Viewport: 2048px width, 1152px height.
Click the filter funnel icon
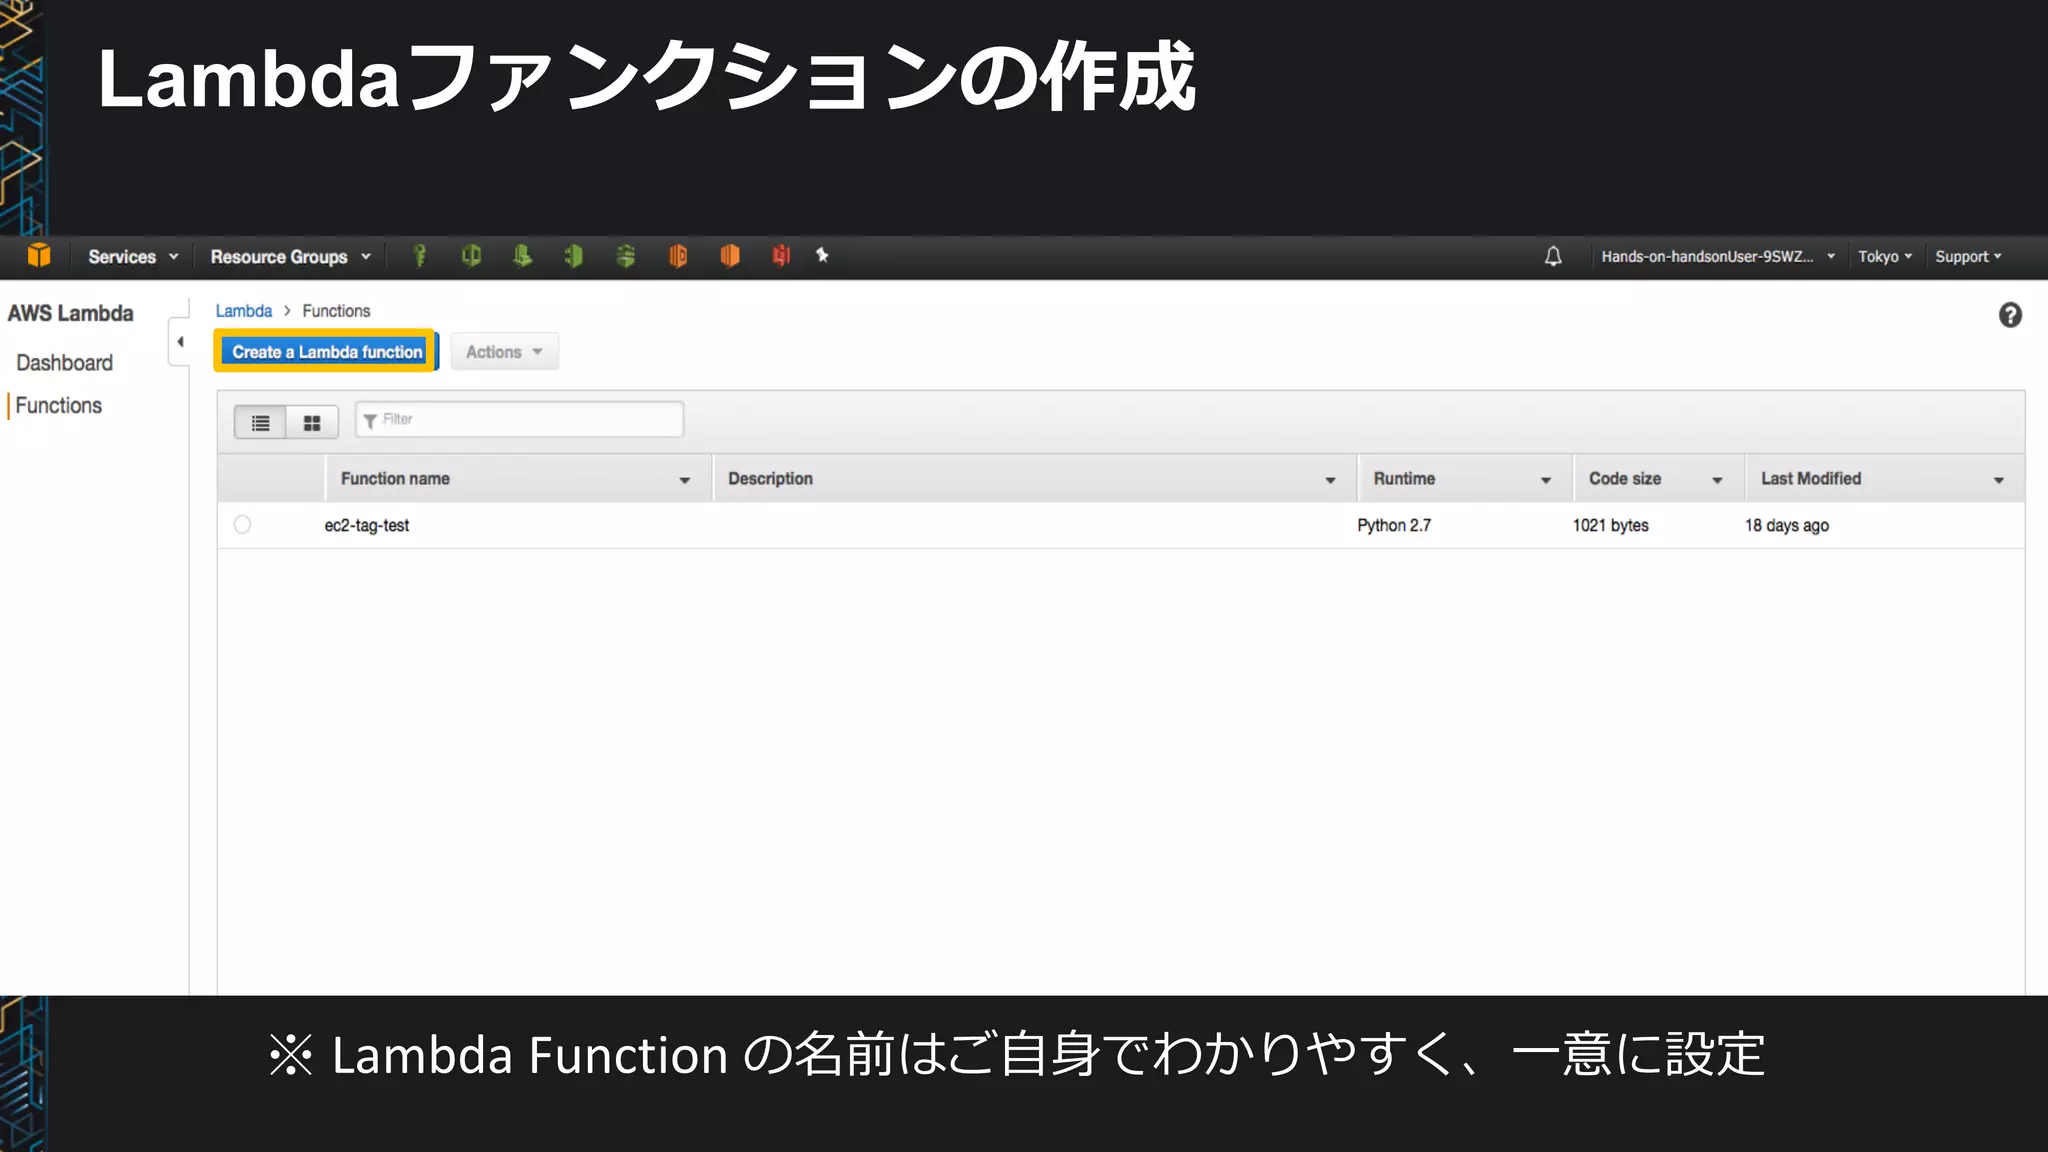[x=370, y=421]
